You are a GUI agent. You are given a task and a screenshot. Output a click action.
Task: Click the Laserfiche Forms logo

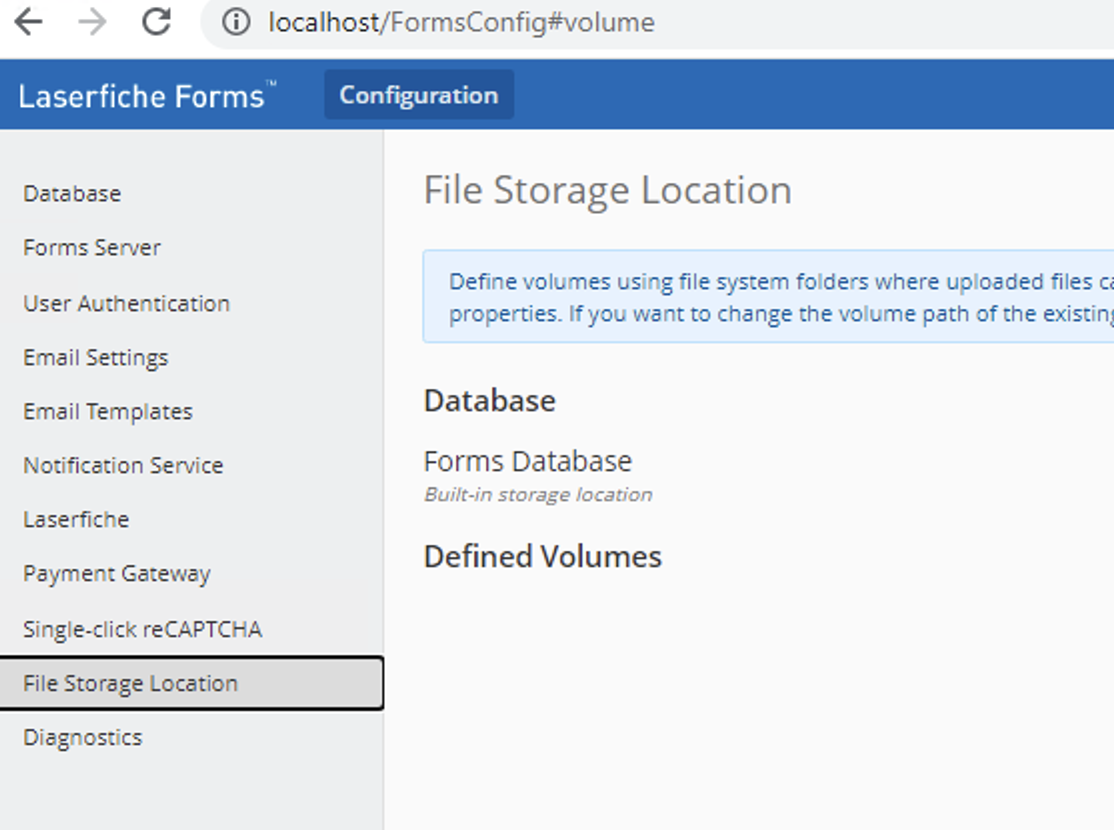coord(146,96)
